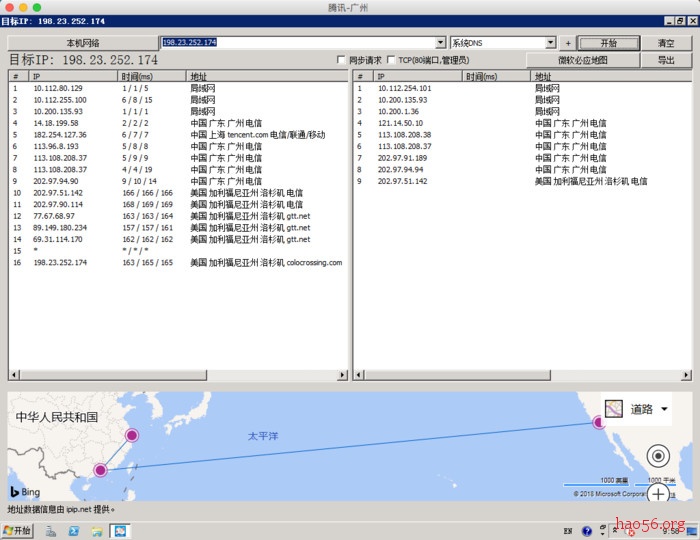Click left table scrollbar left arrow
Viewport: 700px width, 540px height.
[x=14, y=375]
